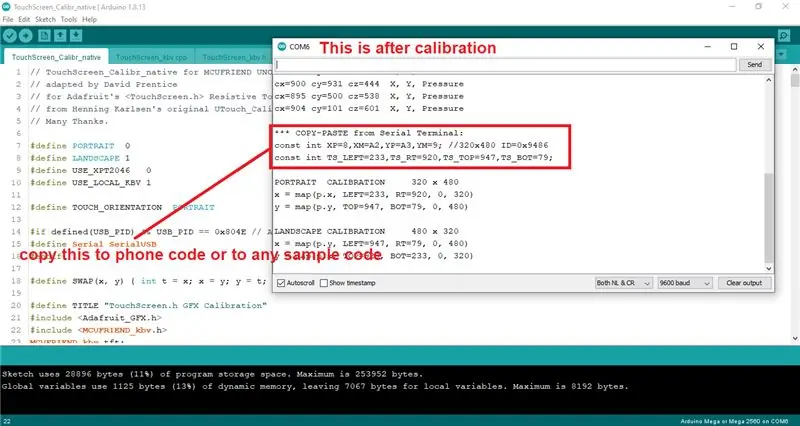This screenshot has height=426, width=800.
Task: Open the Both NL & CR dropdown
Action: [623, 283]
